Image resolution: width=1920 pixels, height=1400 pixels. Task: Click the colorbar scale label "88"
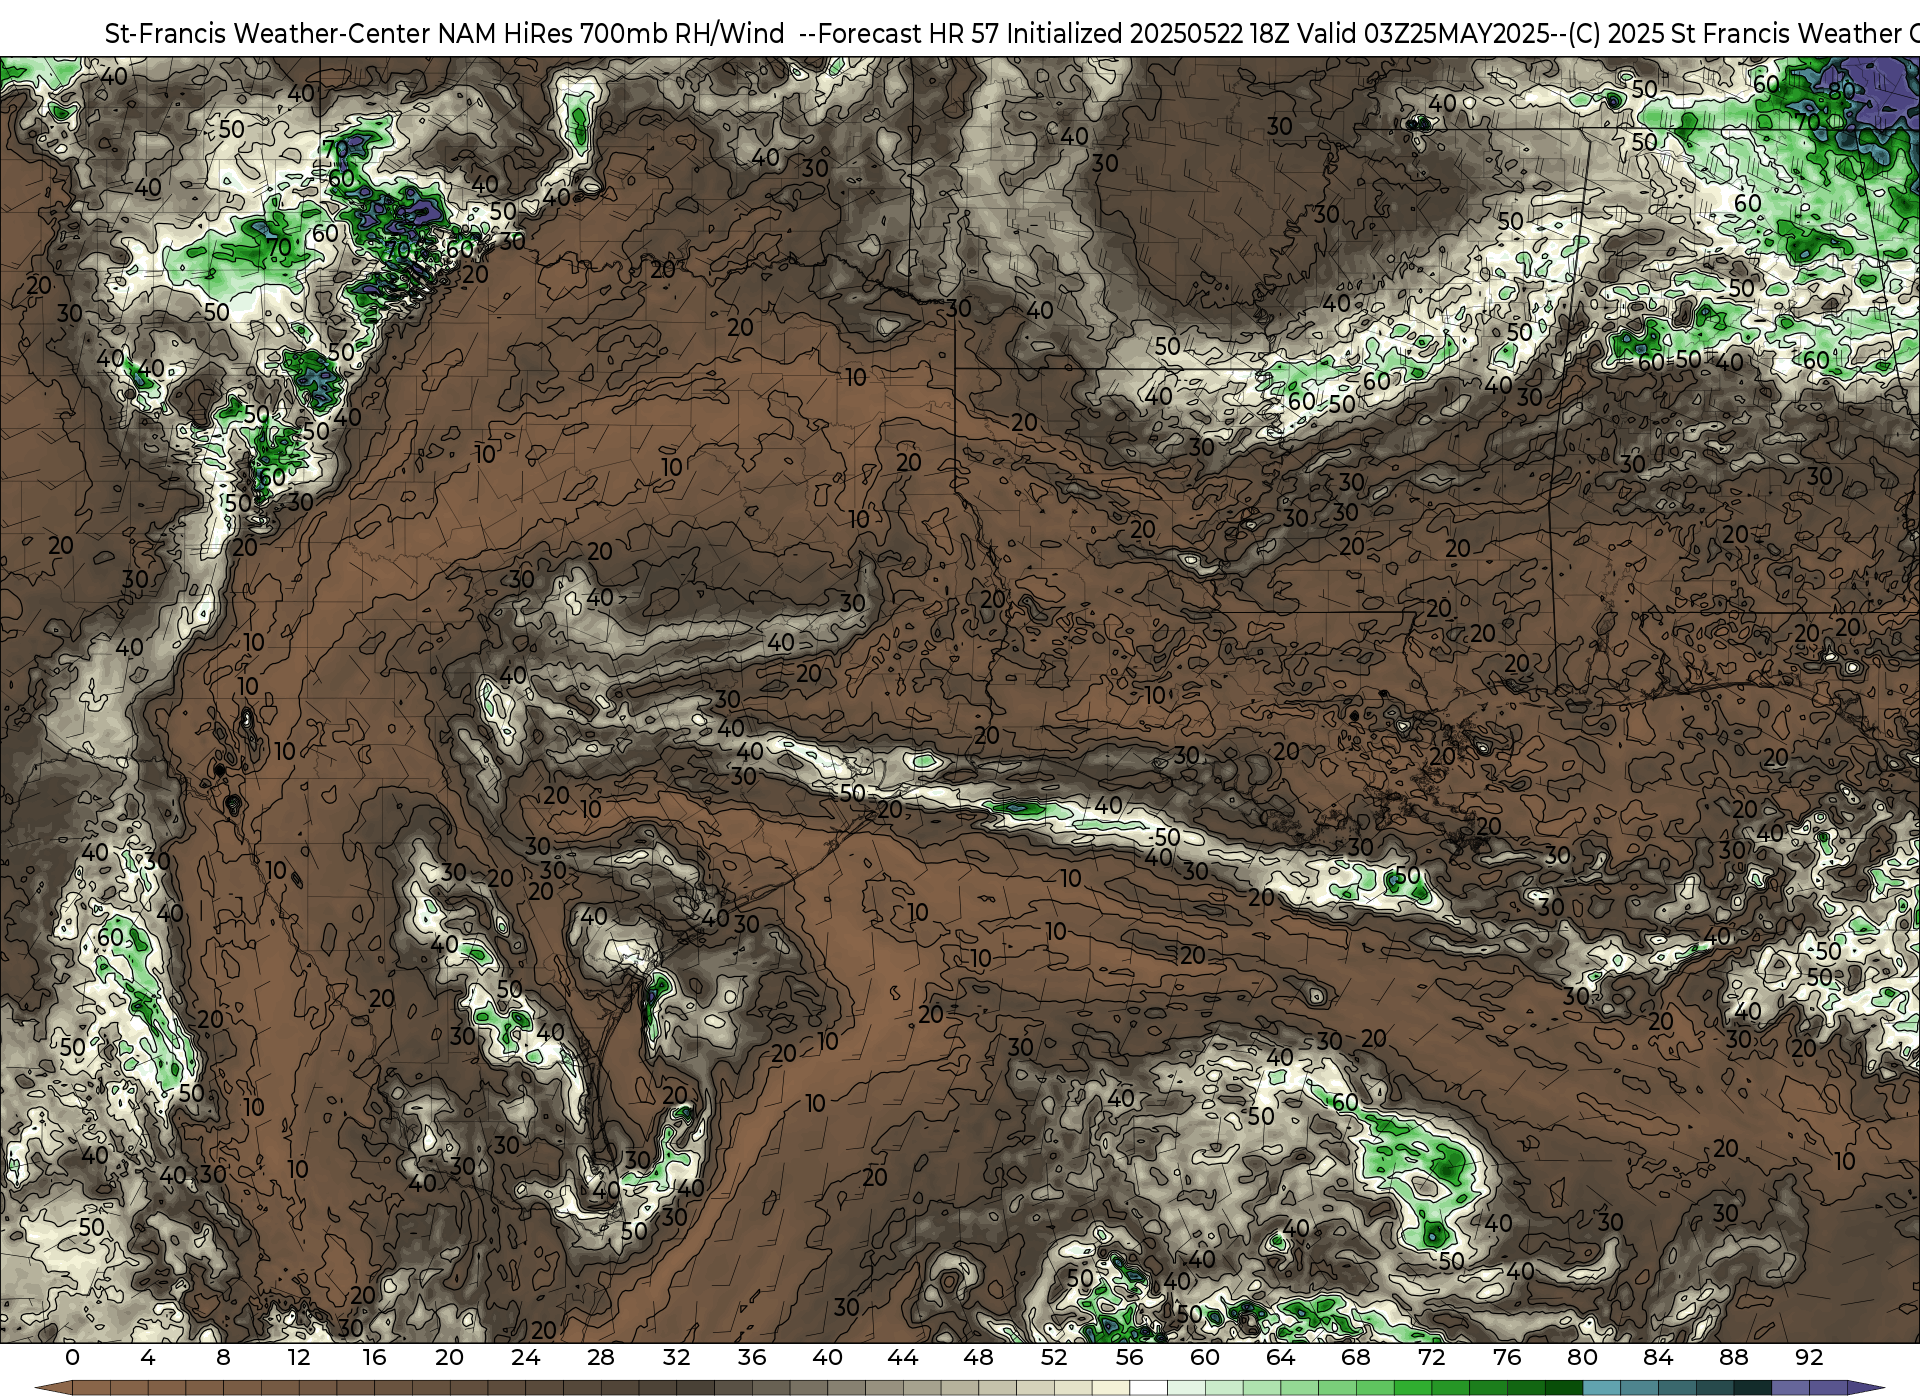(x=1734, y=1357)
